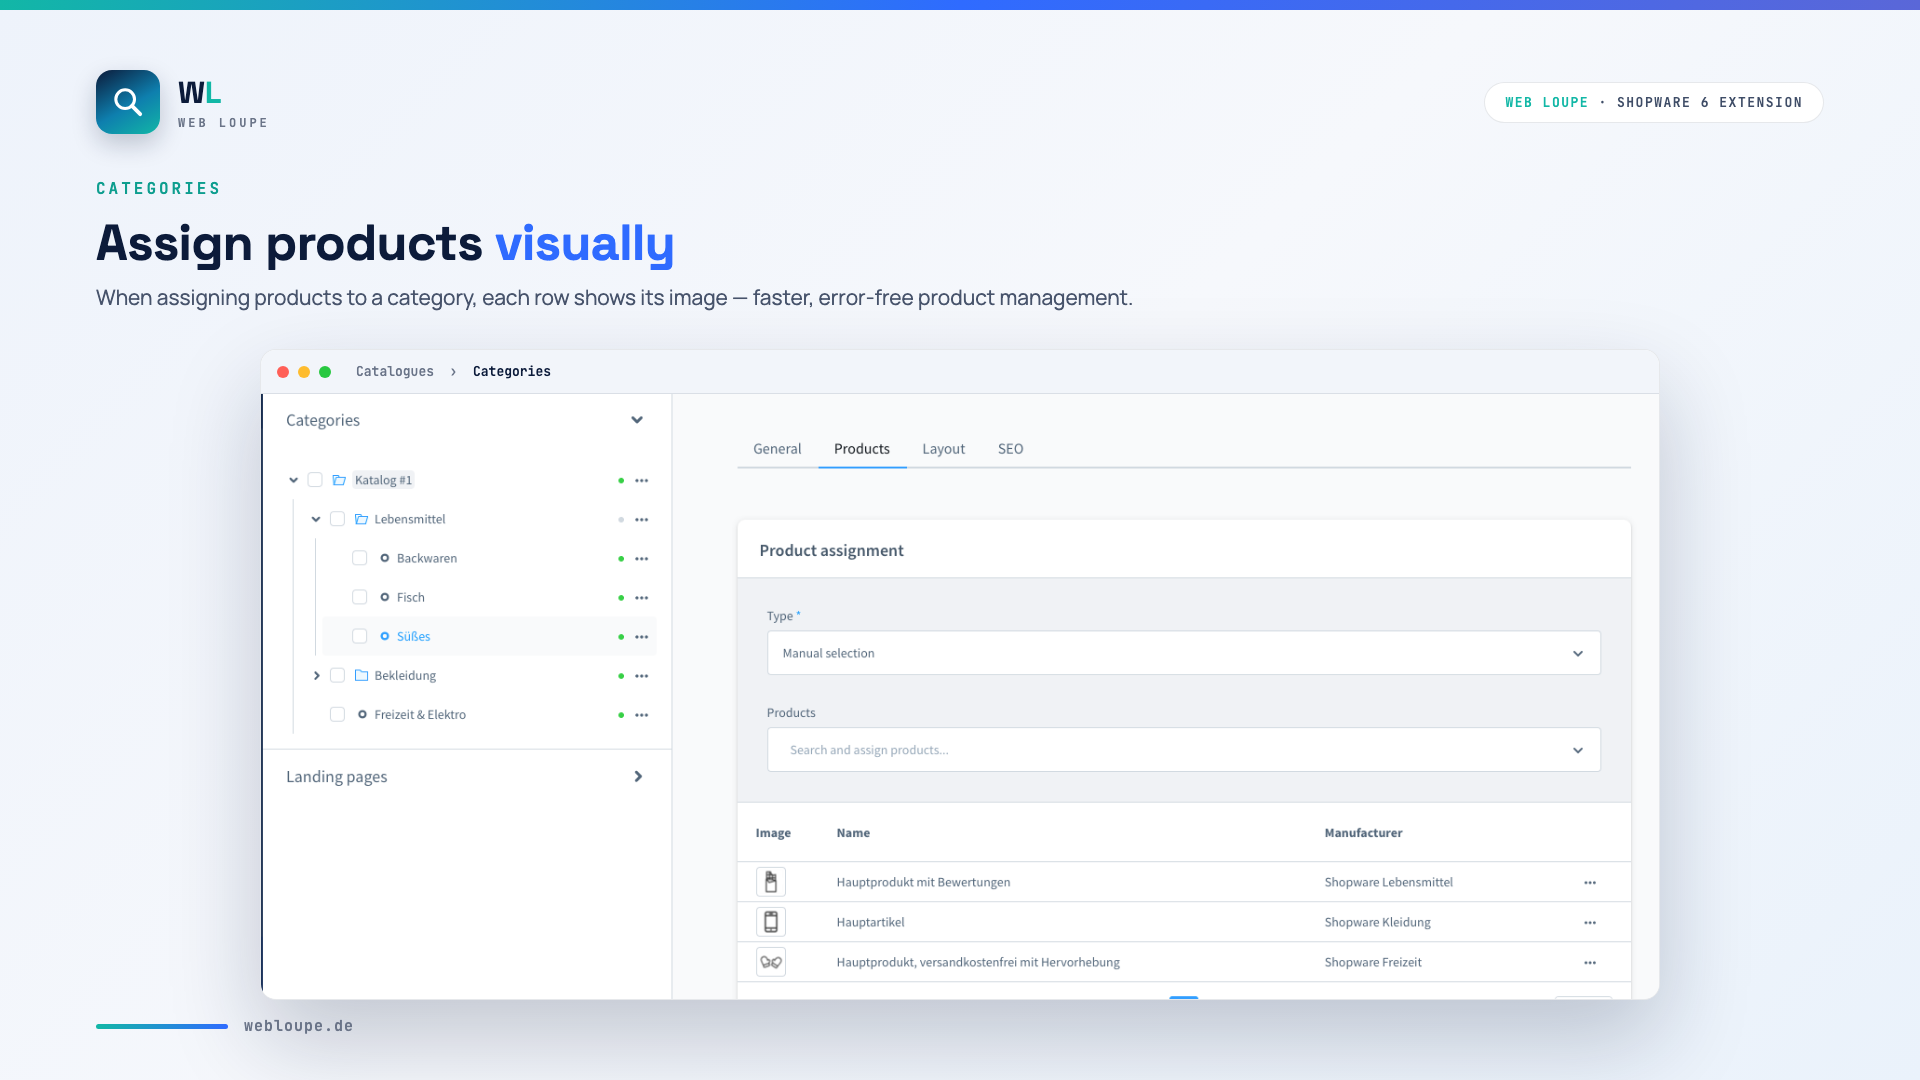Tick the checkbox for Katalog #1
Screen dimensions: 1920x1080
315,480
